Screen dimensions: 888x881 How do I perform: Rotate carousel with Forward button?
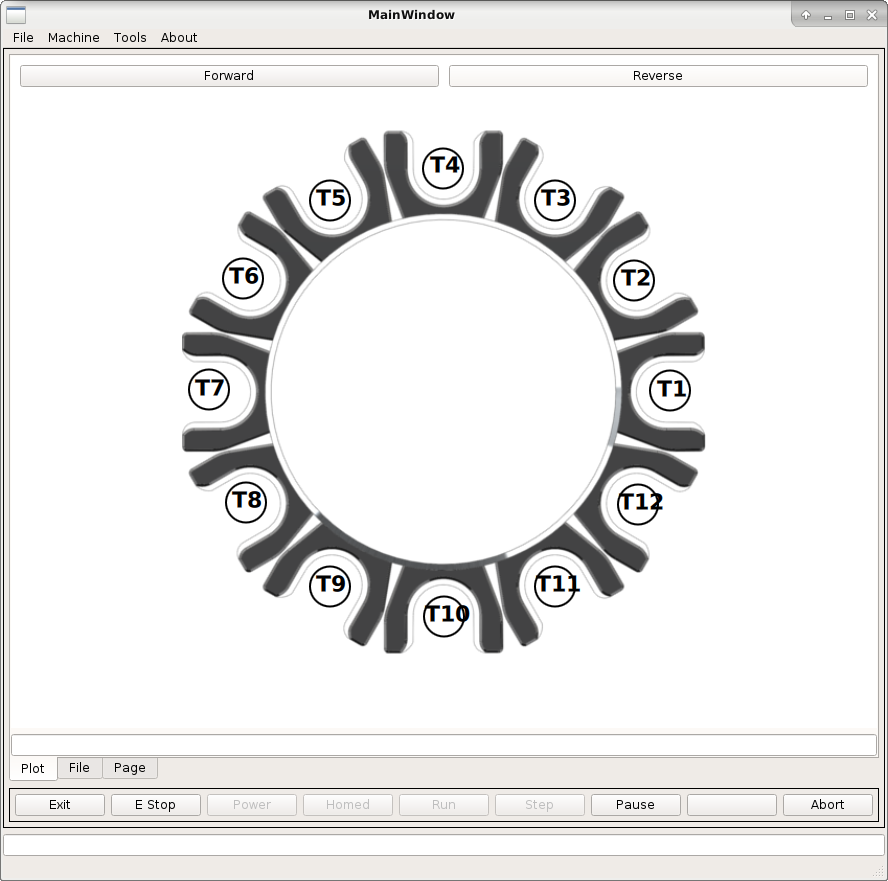[229, 76]
